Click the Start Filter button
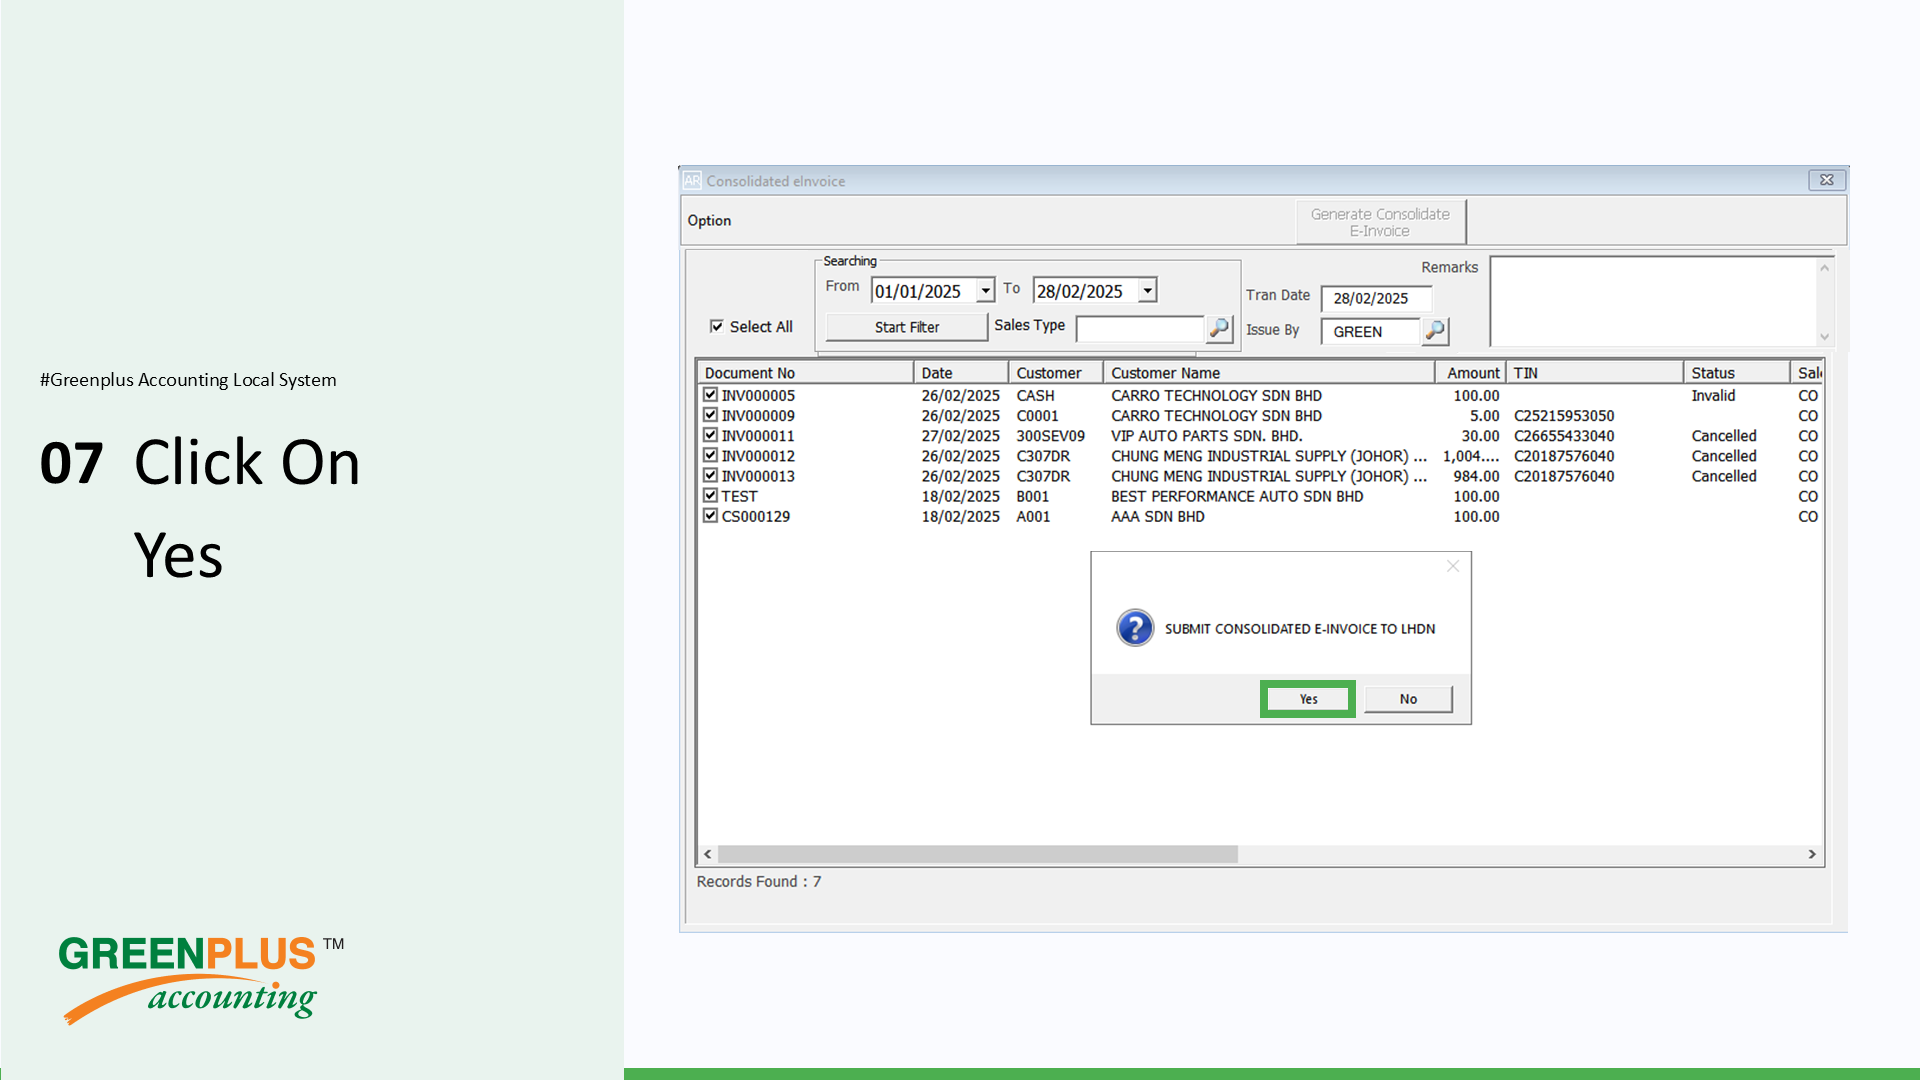Viewport: 1920px width, 1080px height. coord(907,327)
